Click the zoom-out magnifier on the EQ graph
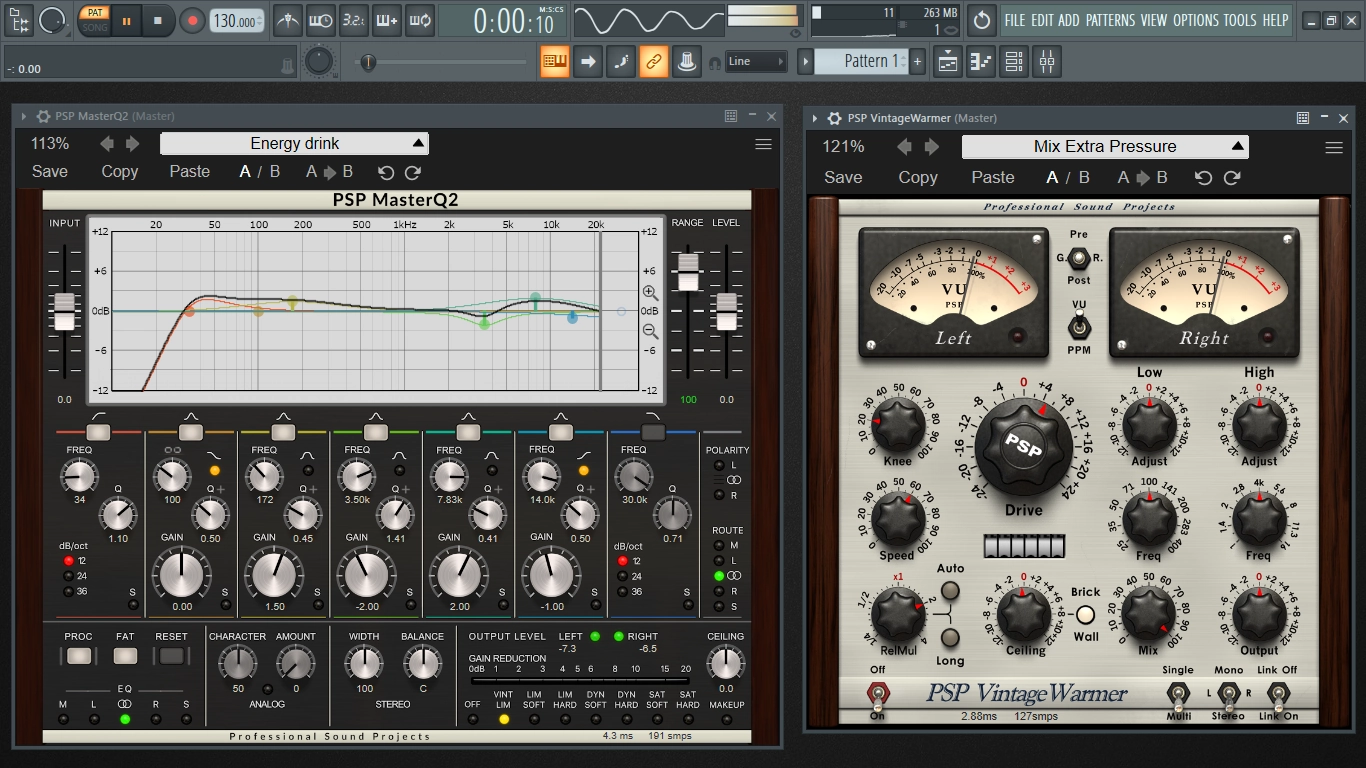 pyautogui.click(x=650, y=331)
